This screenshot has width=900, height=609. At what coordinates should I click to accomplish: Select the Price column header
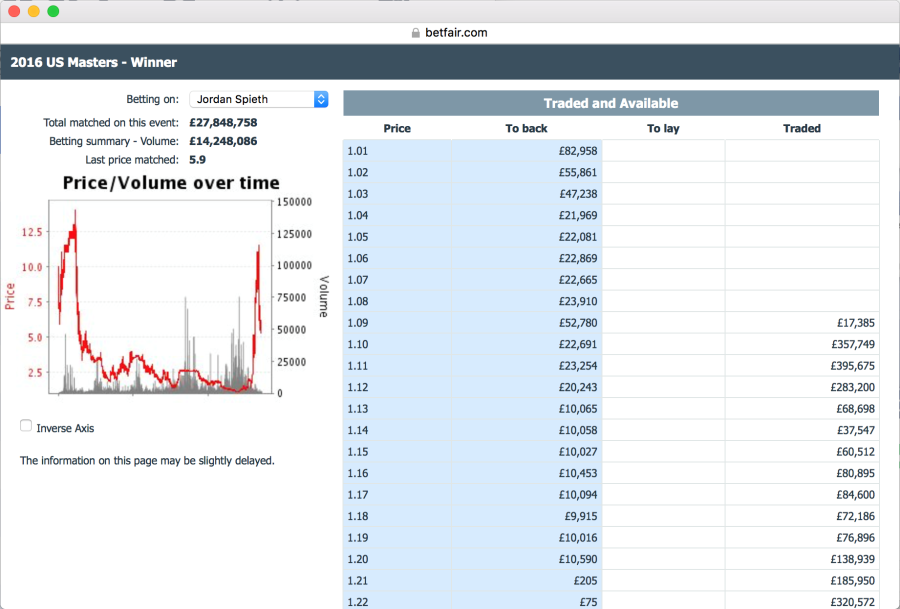click(397, 129)
